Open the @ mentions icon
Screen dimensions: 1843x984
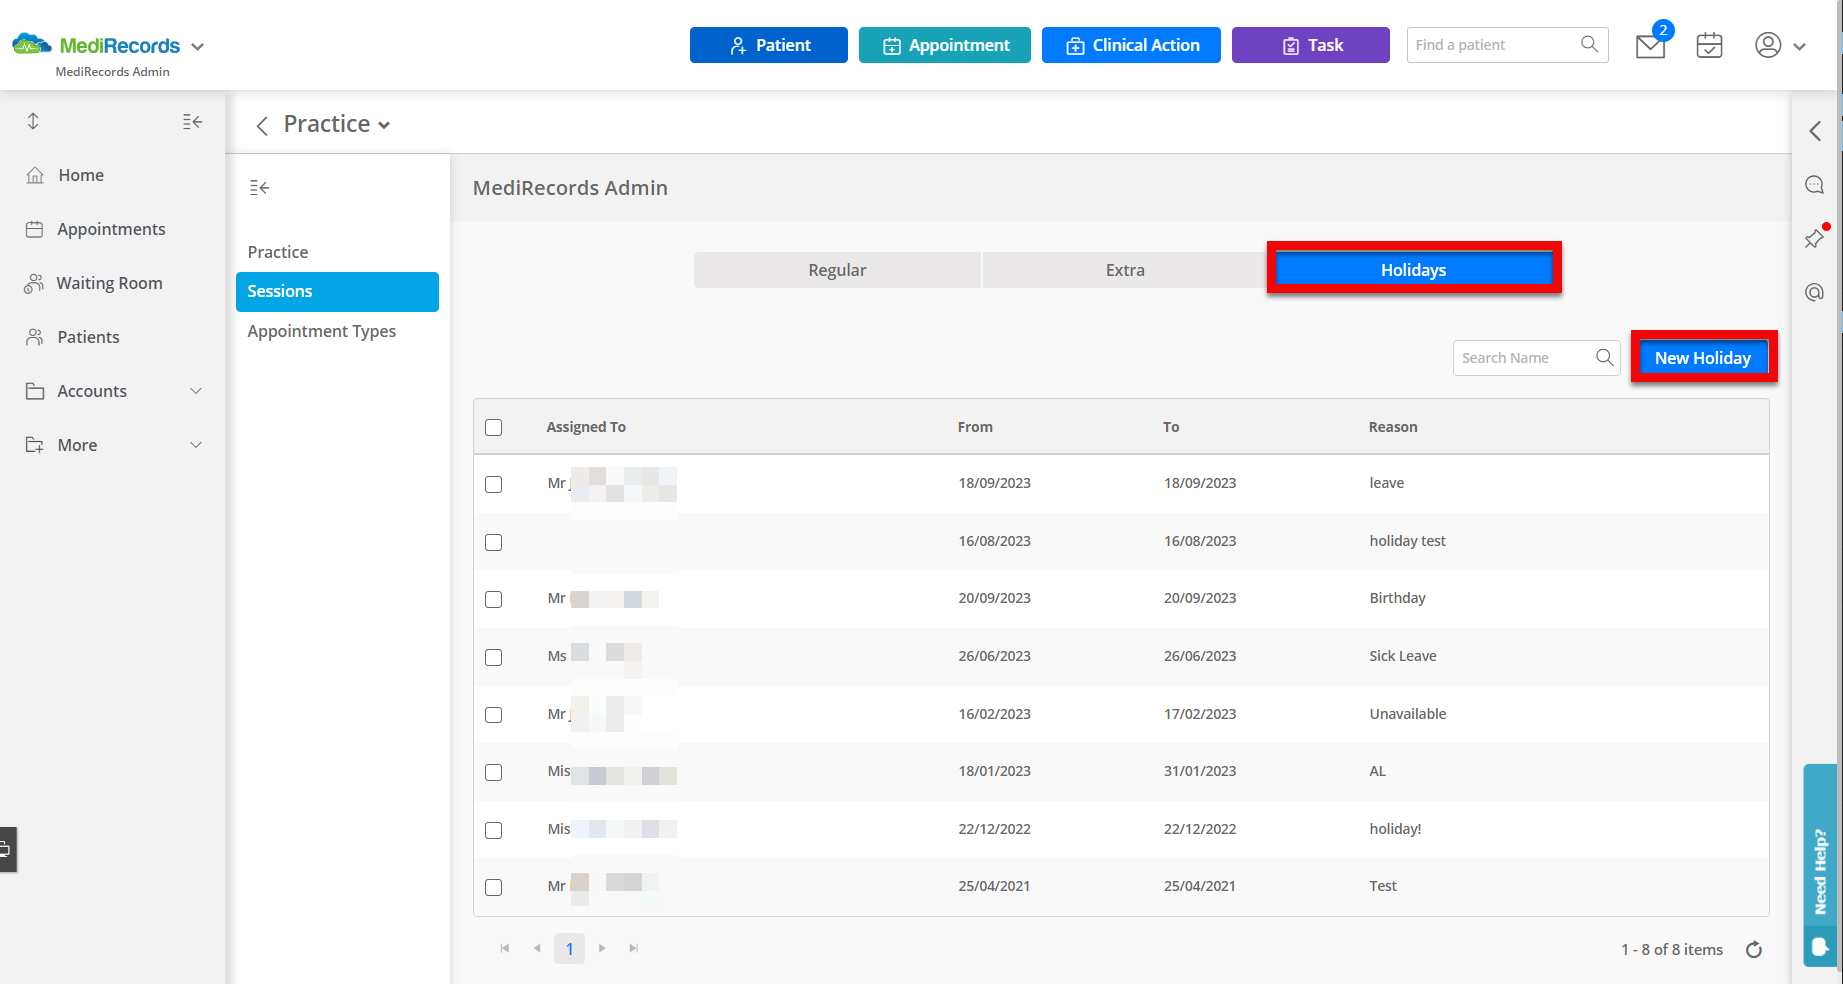[1814, 292]
